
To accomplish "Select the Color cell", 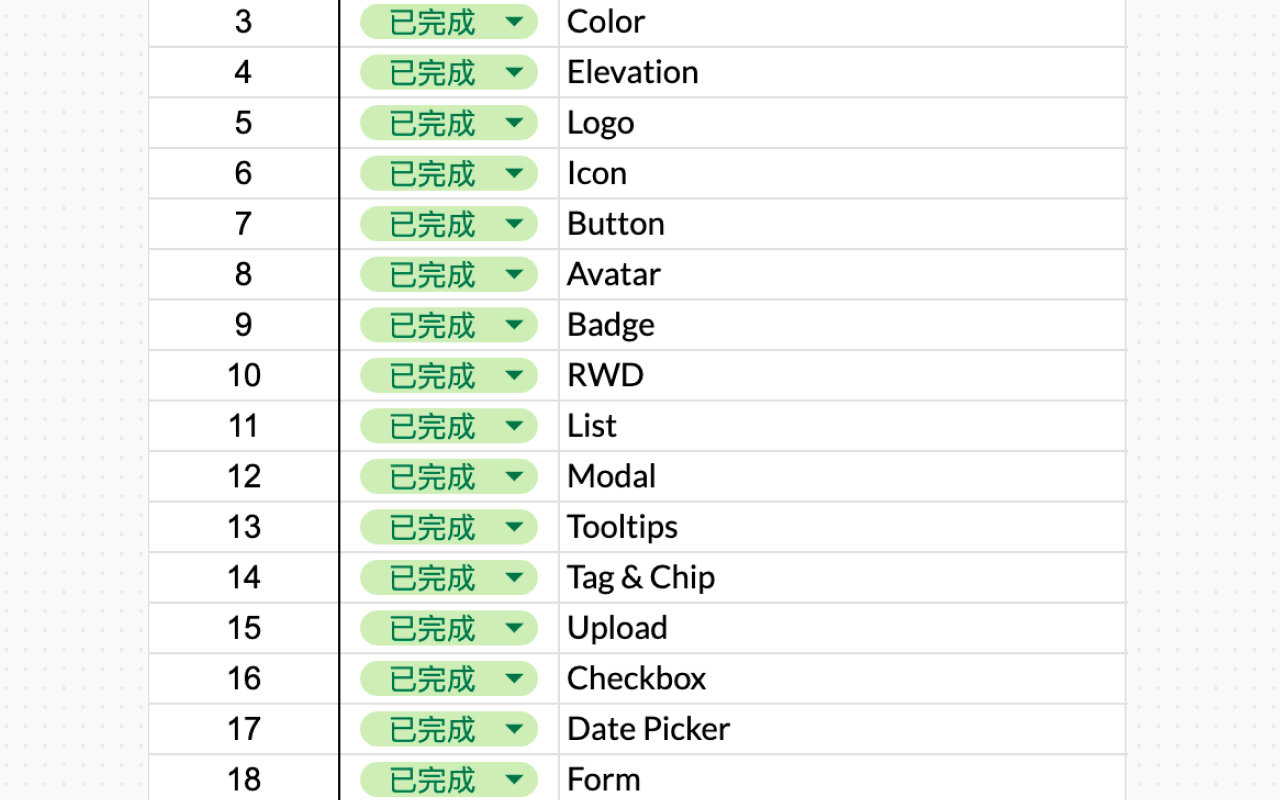I will tap(842, 22).
